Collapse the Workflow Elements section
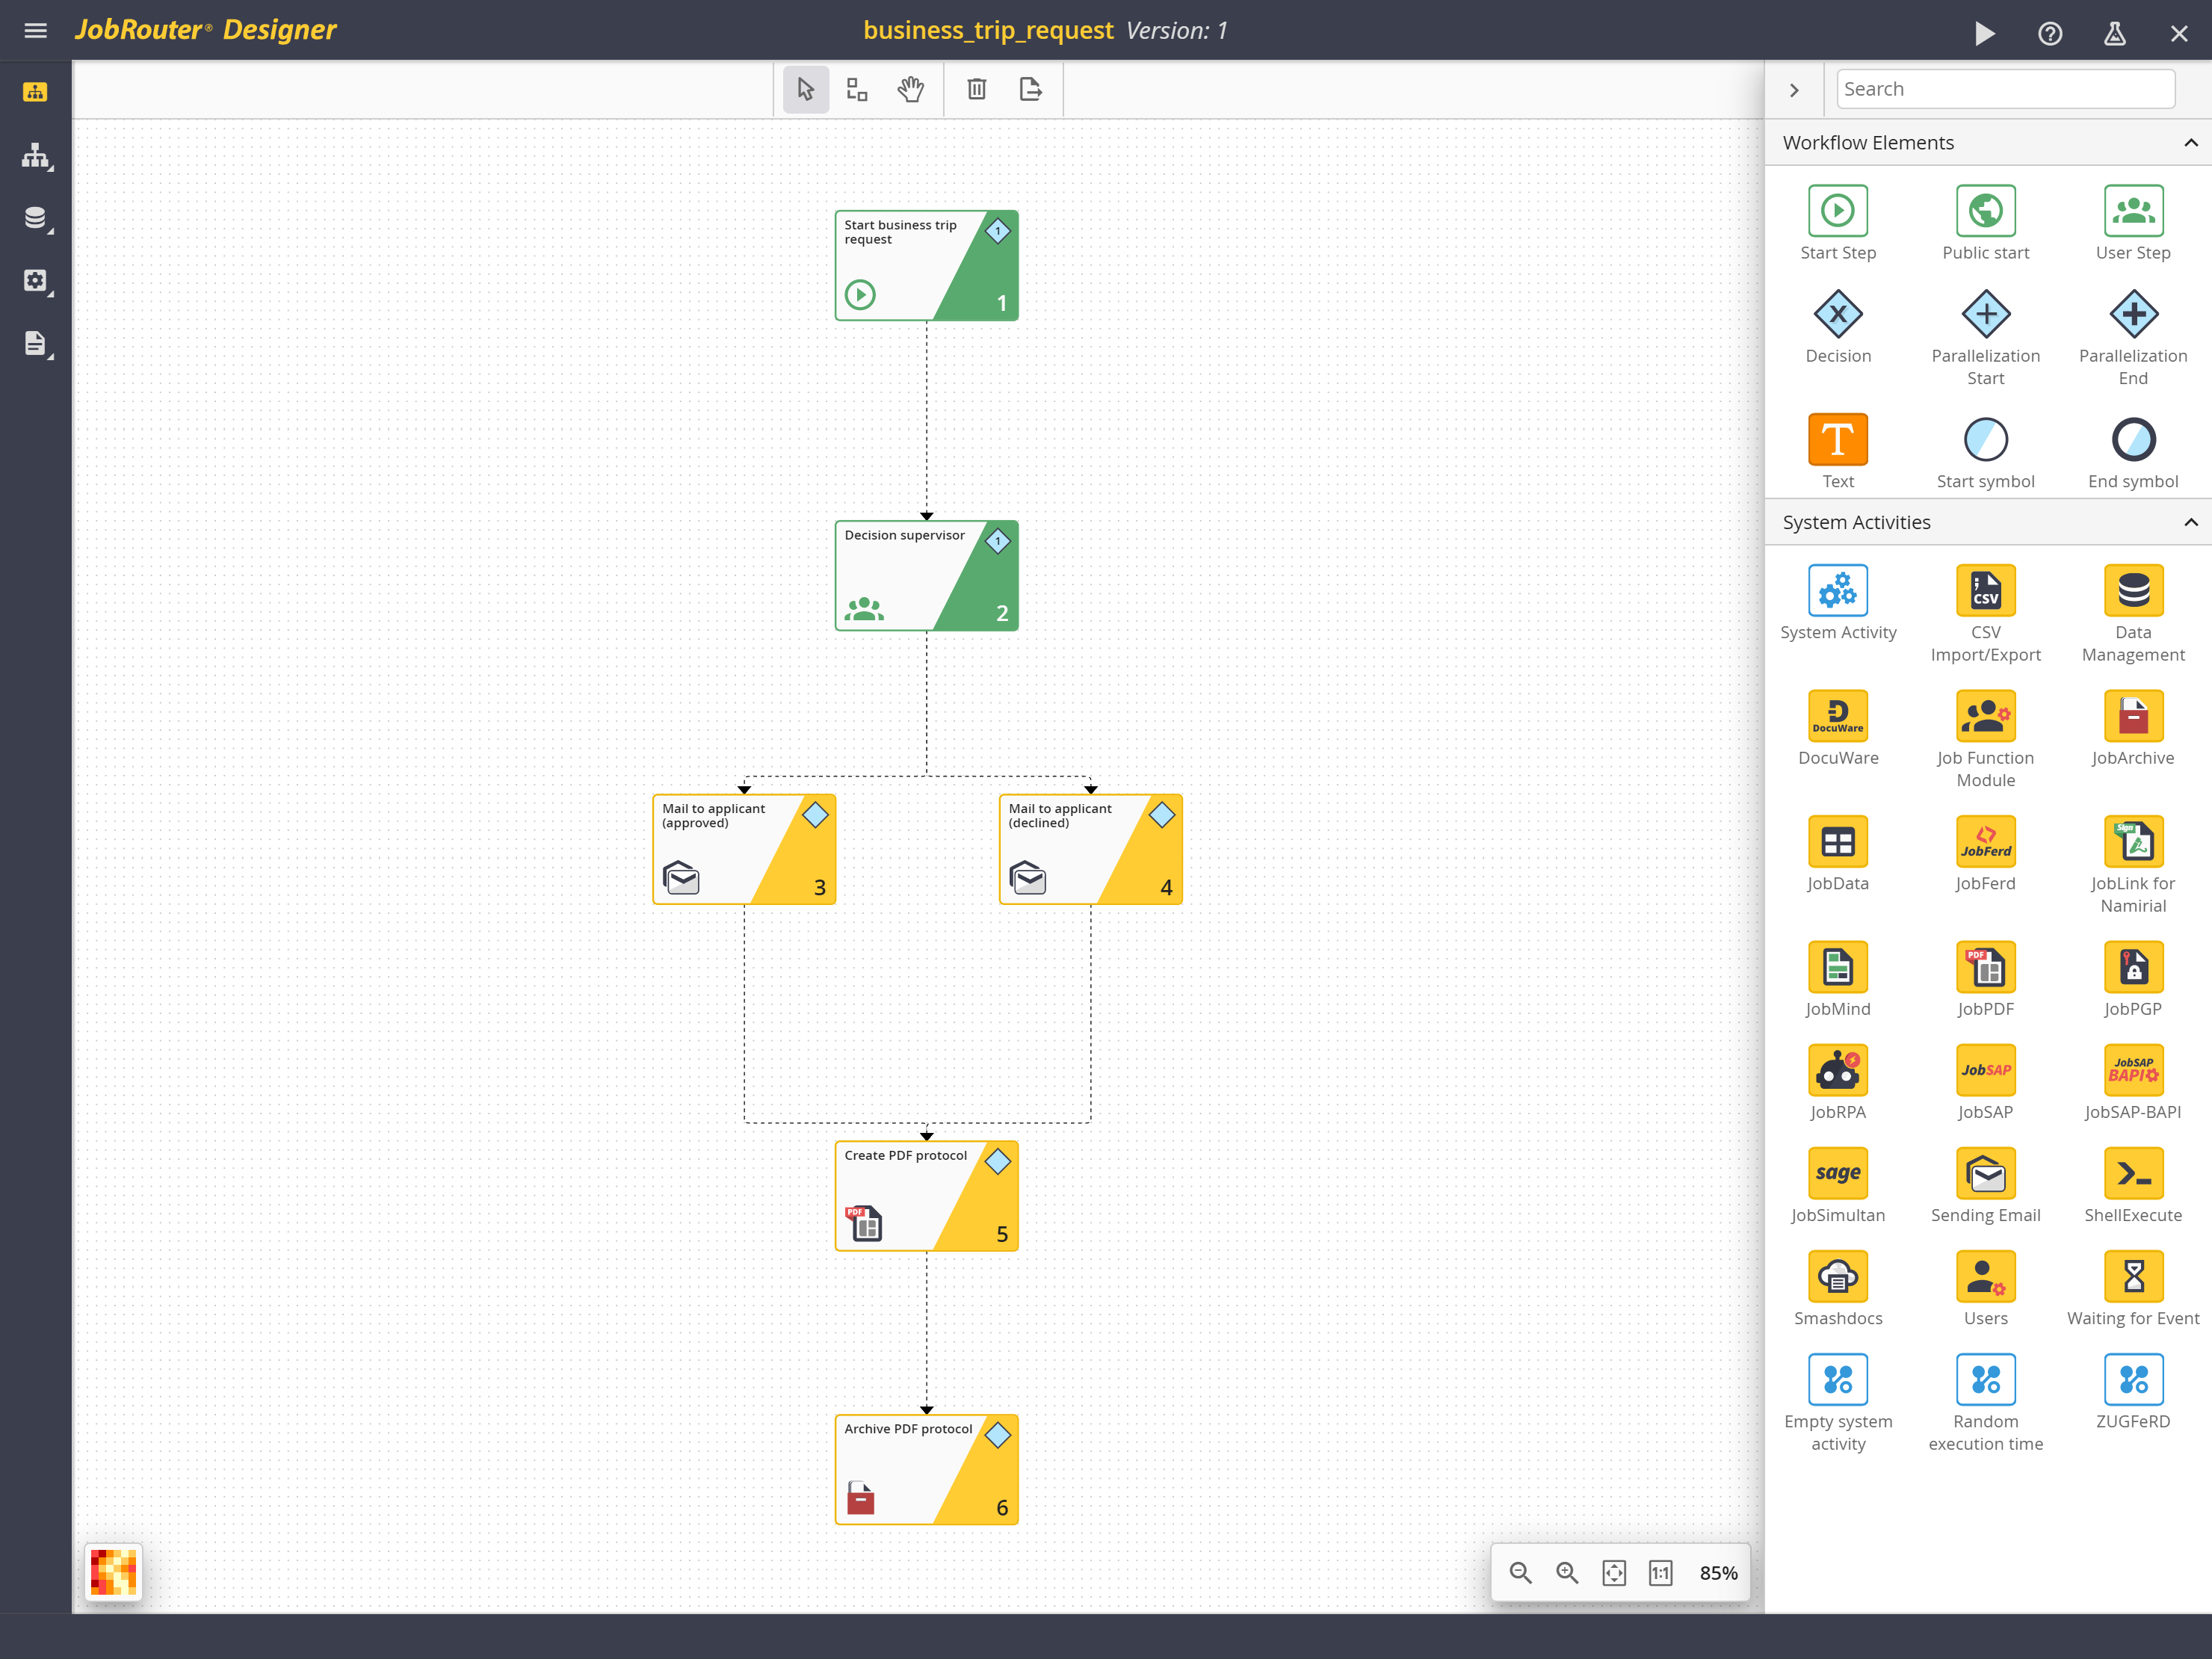This screenshot has height=1659, width=2212. [2190, 143]
